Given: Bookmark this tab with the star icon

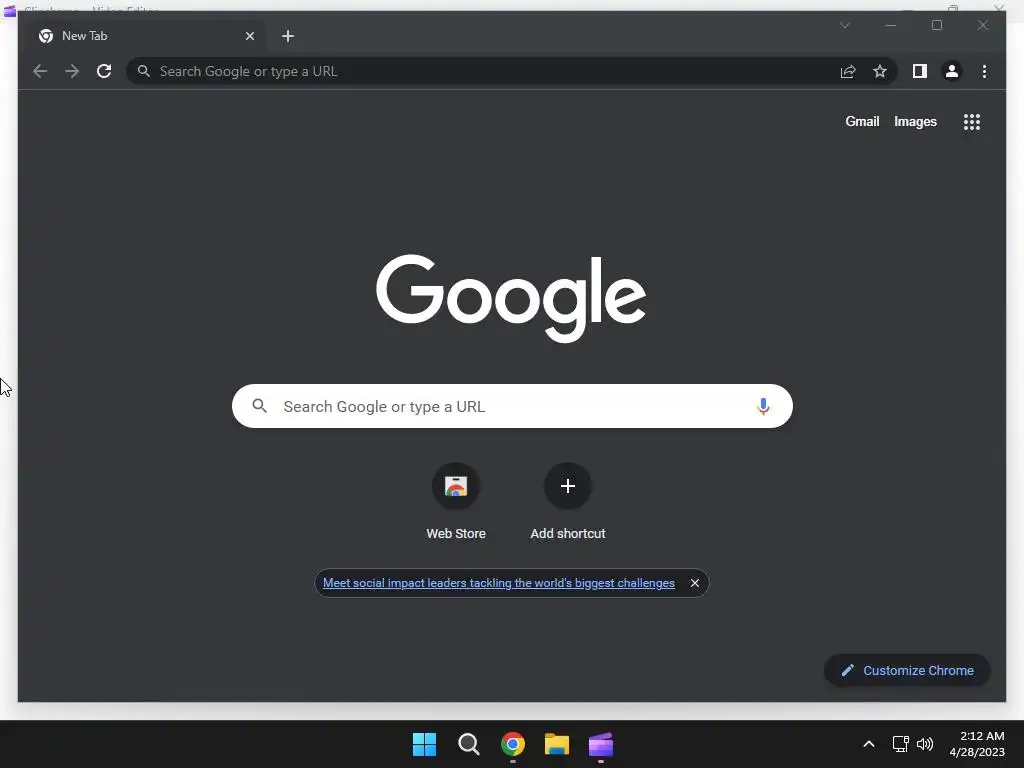Looking at the screenshot, I should coord(880,71).
